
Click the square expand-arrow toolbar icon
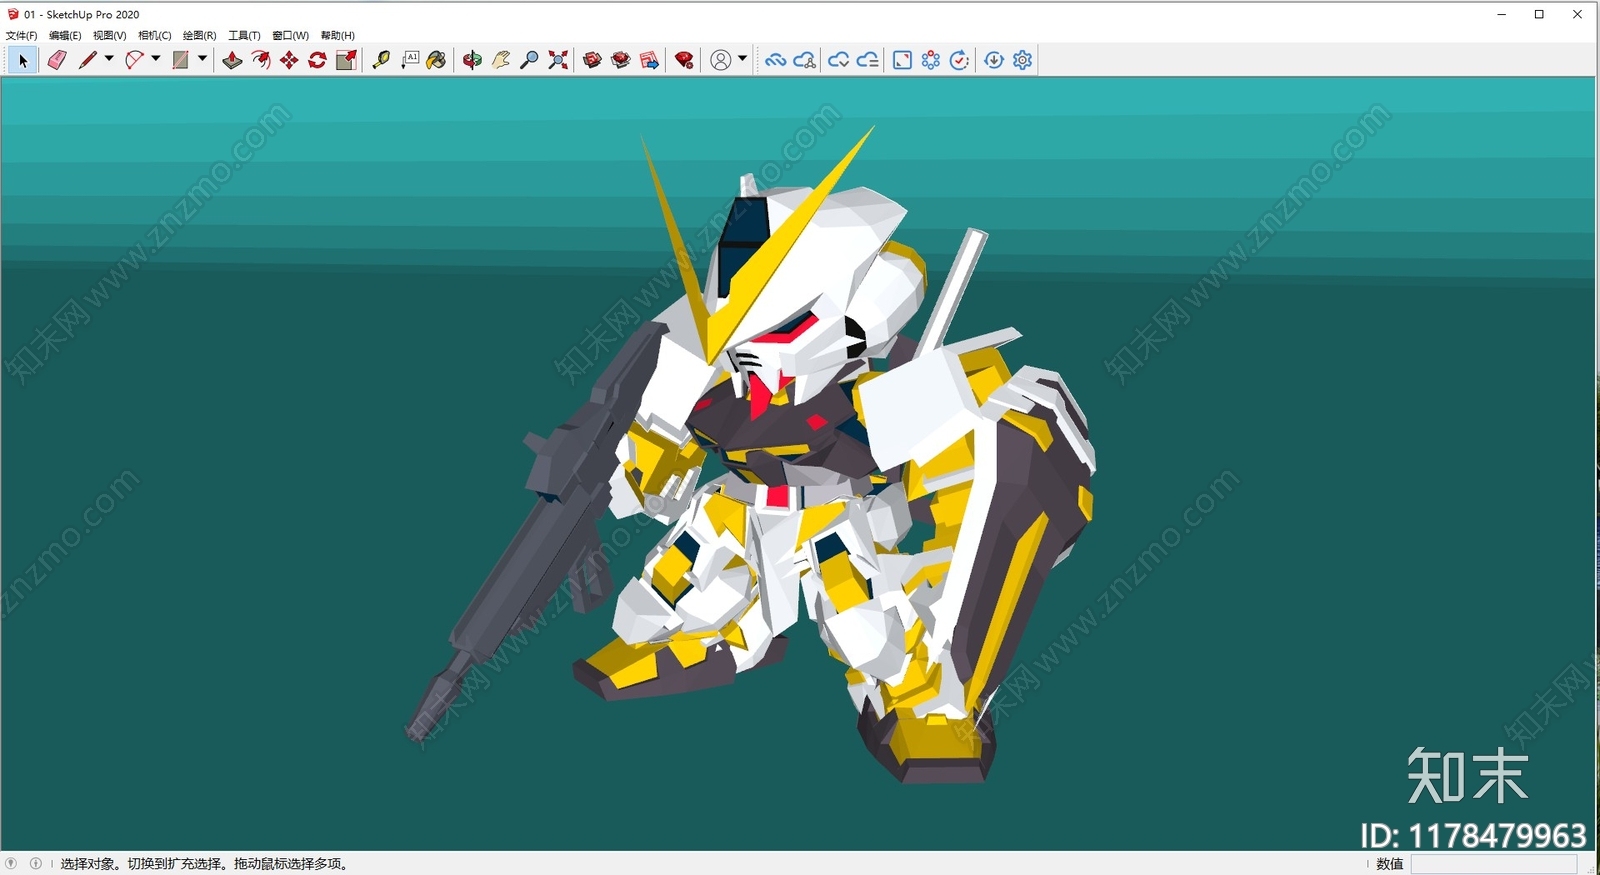[902, 60]
